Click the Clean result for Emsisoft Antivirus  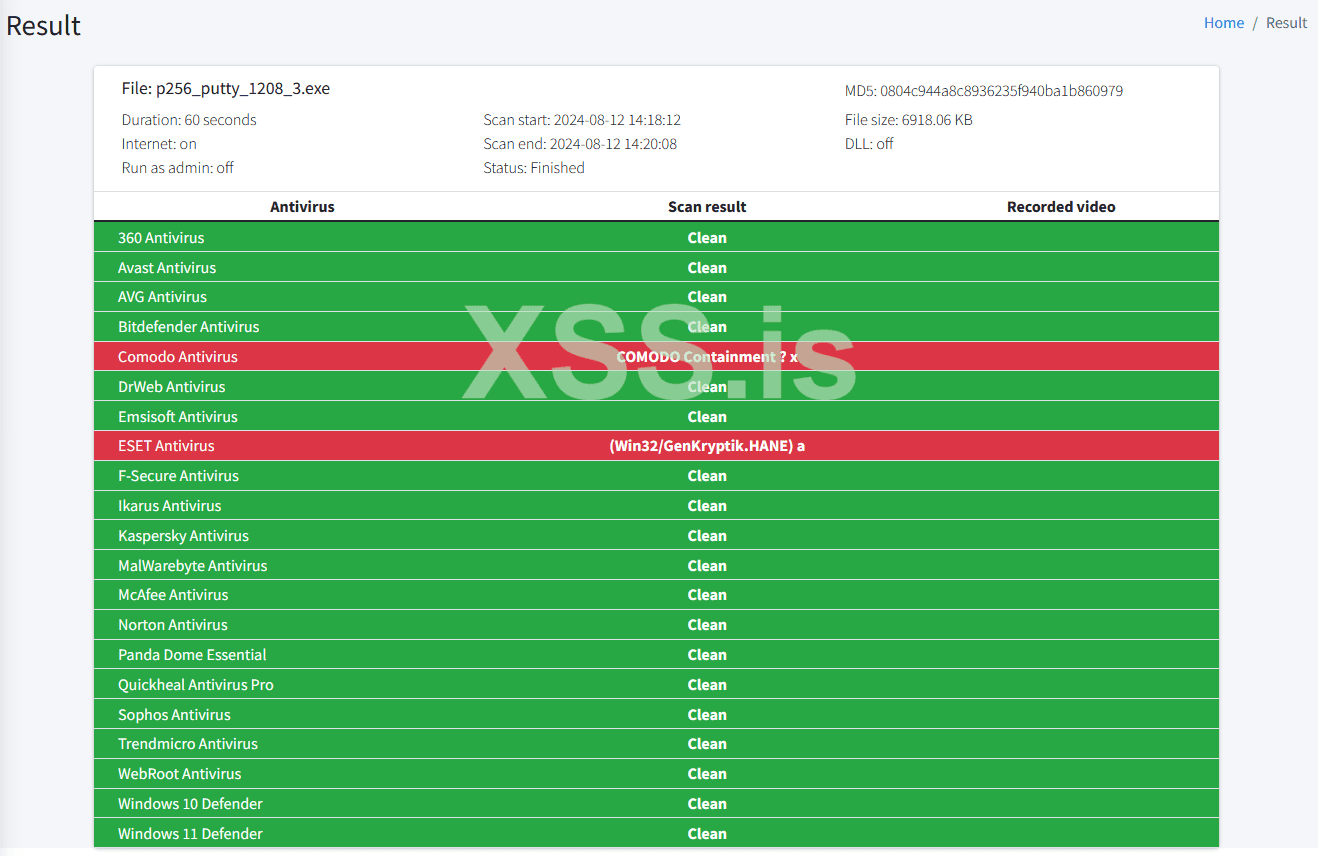[707, 417]
